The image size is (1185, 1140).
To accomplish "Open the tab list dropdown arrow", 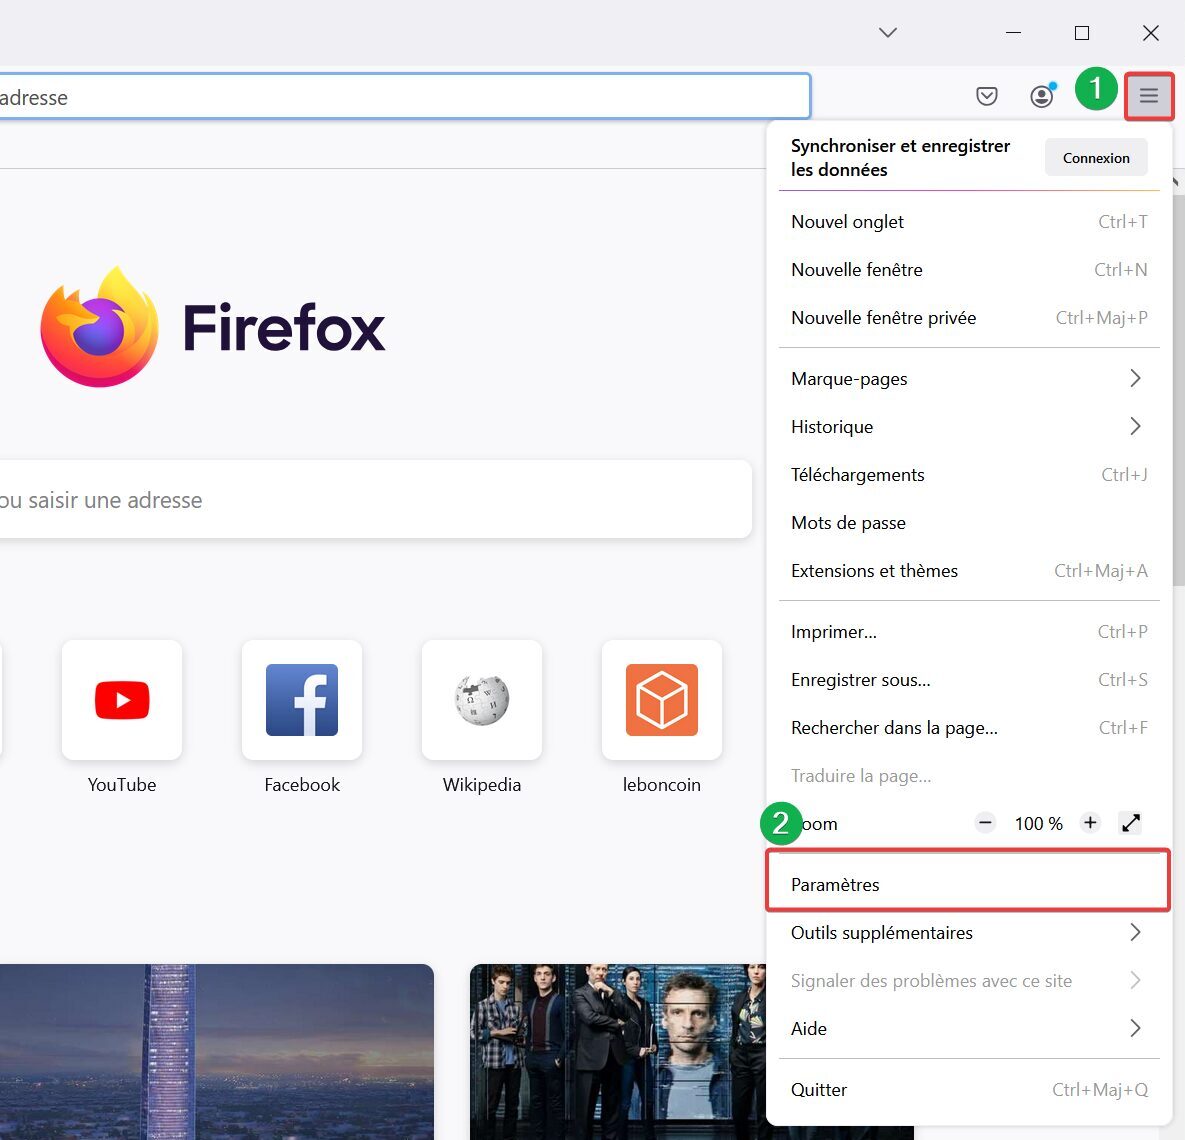I will (888, 33).
